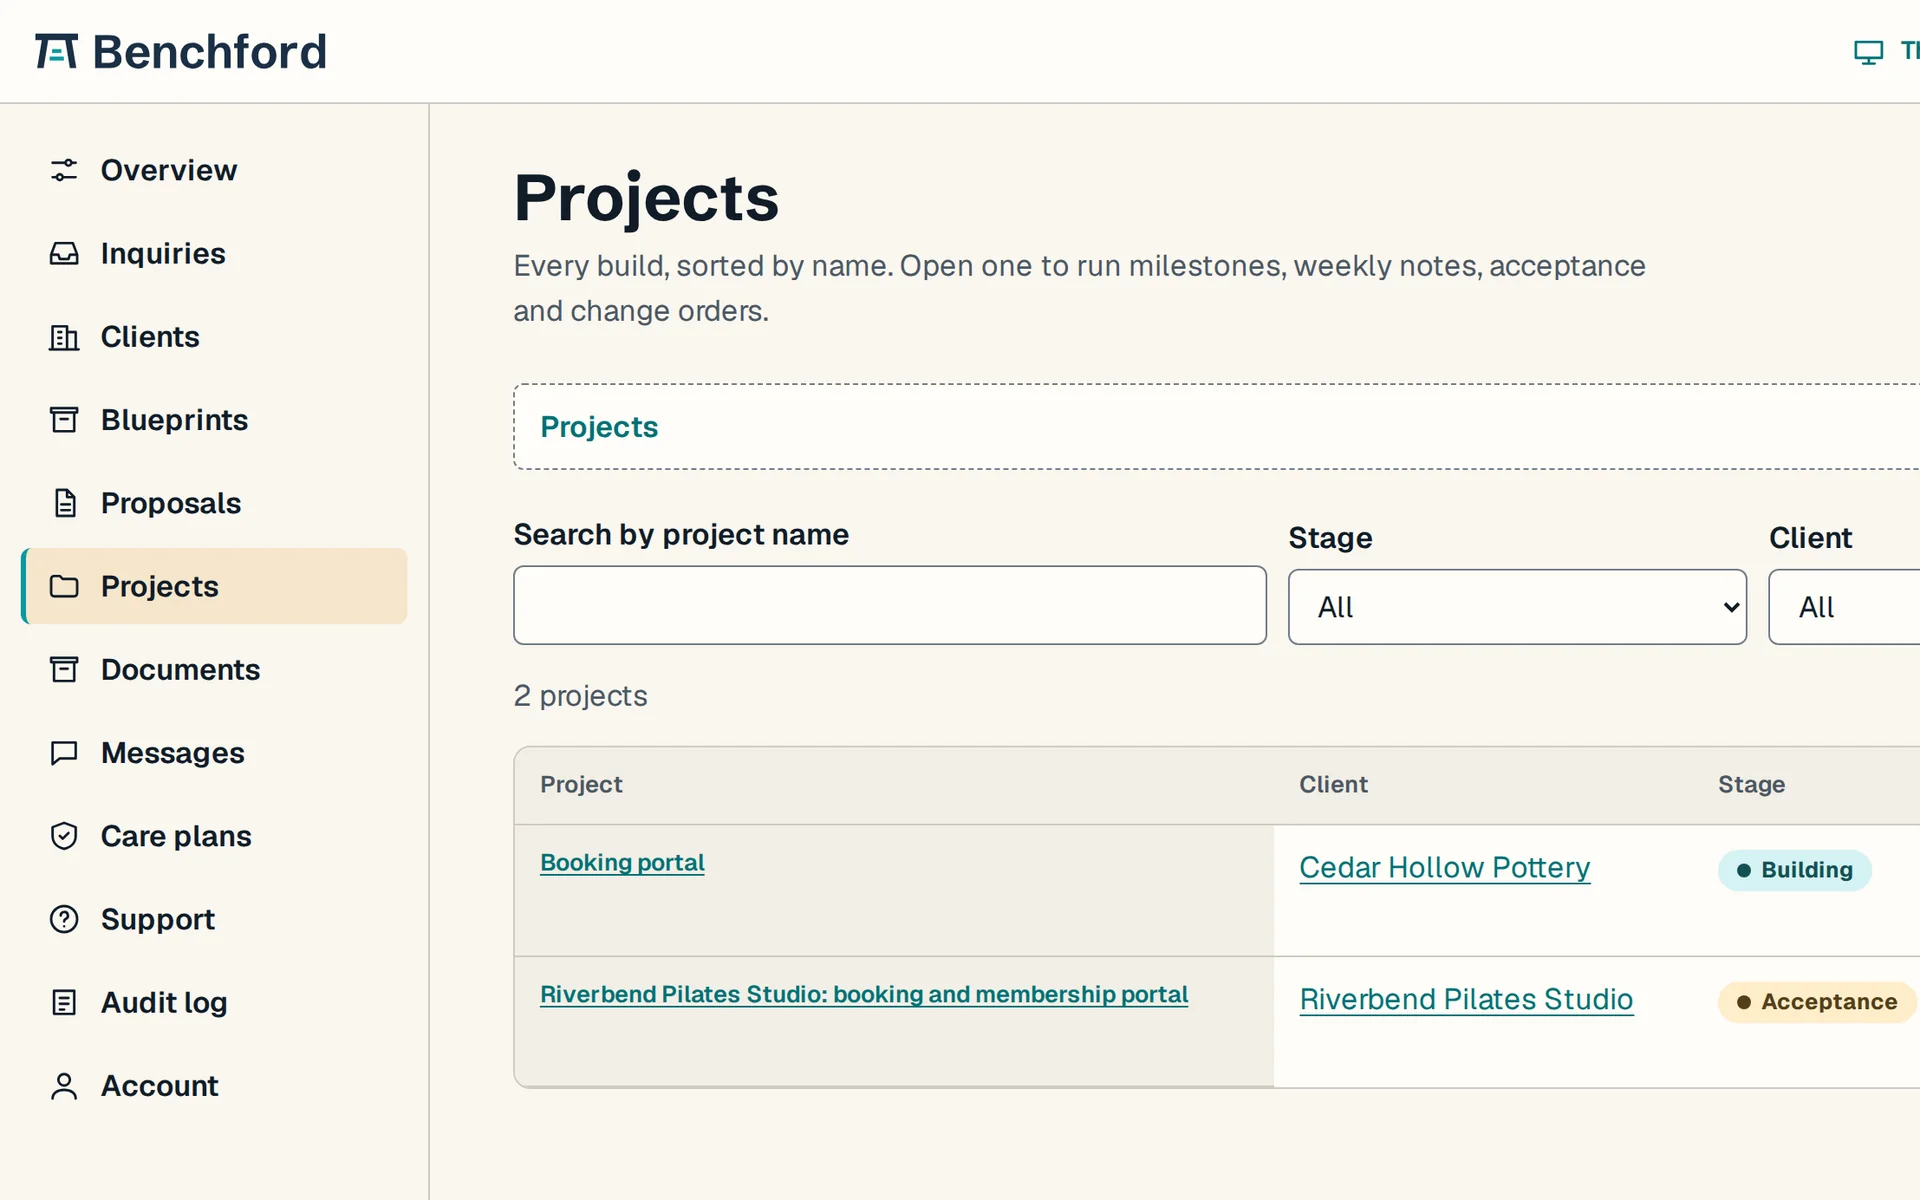The image size is (1920, 1200).
Task: Click the Client column header in table
Action: point(1333,785)
